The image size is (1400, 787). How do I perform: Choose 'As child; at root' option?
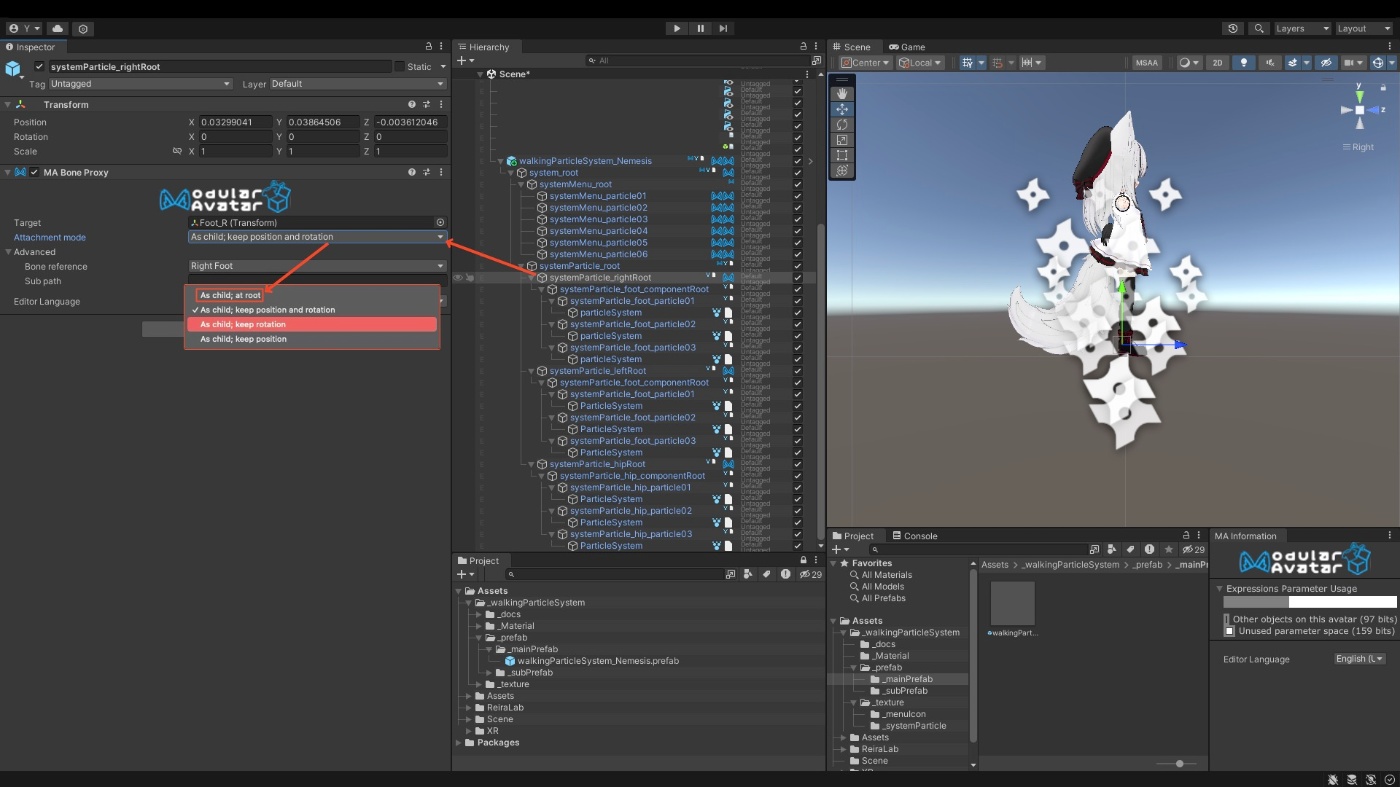230,295
